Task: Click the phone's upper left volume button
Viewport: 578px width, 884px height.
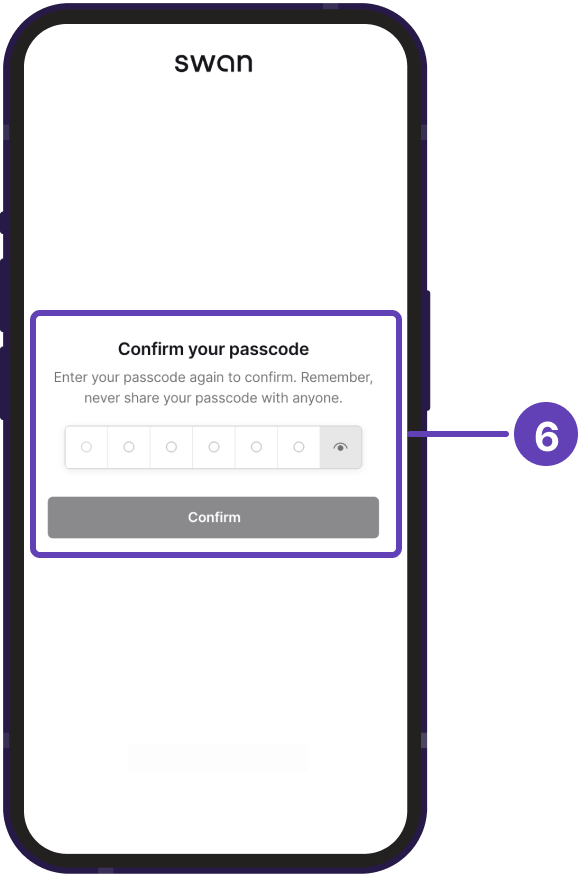Action: (x=2, y=295)
